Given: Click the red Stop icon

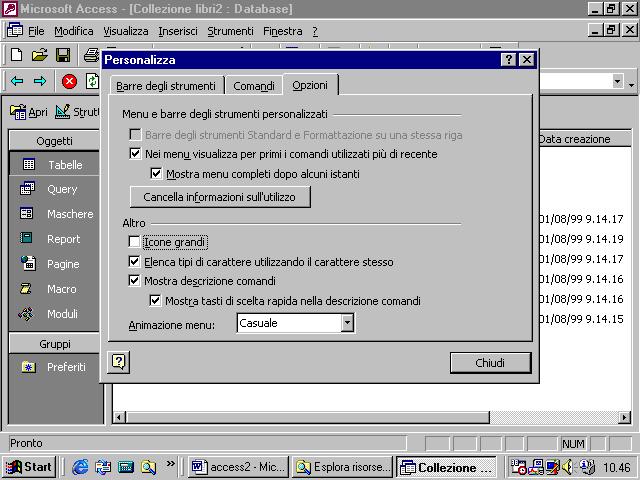Looking at the screenshot, I should [69, 81].
